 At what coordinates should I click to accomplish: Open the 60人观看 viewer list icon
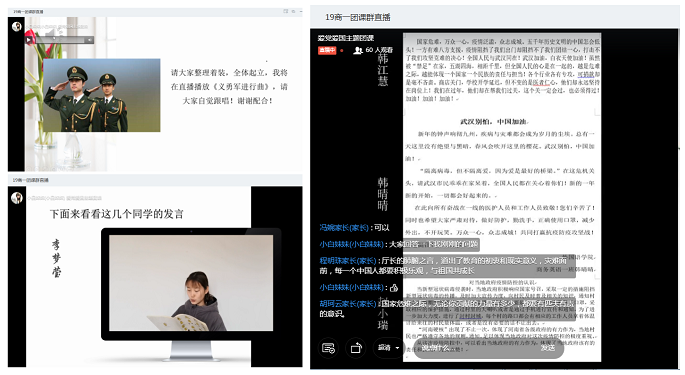(x=358, y=50)
